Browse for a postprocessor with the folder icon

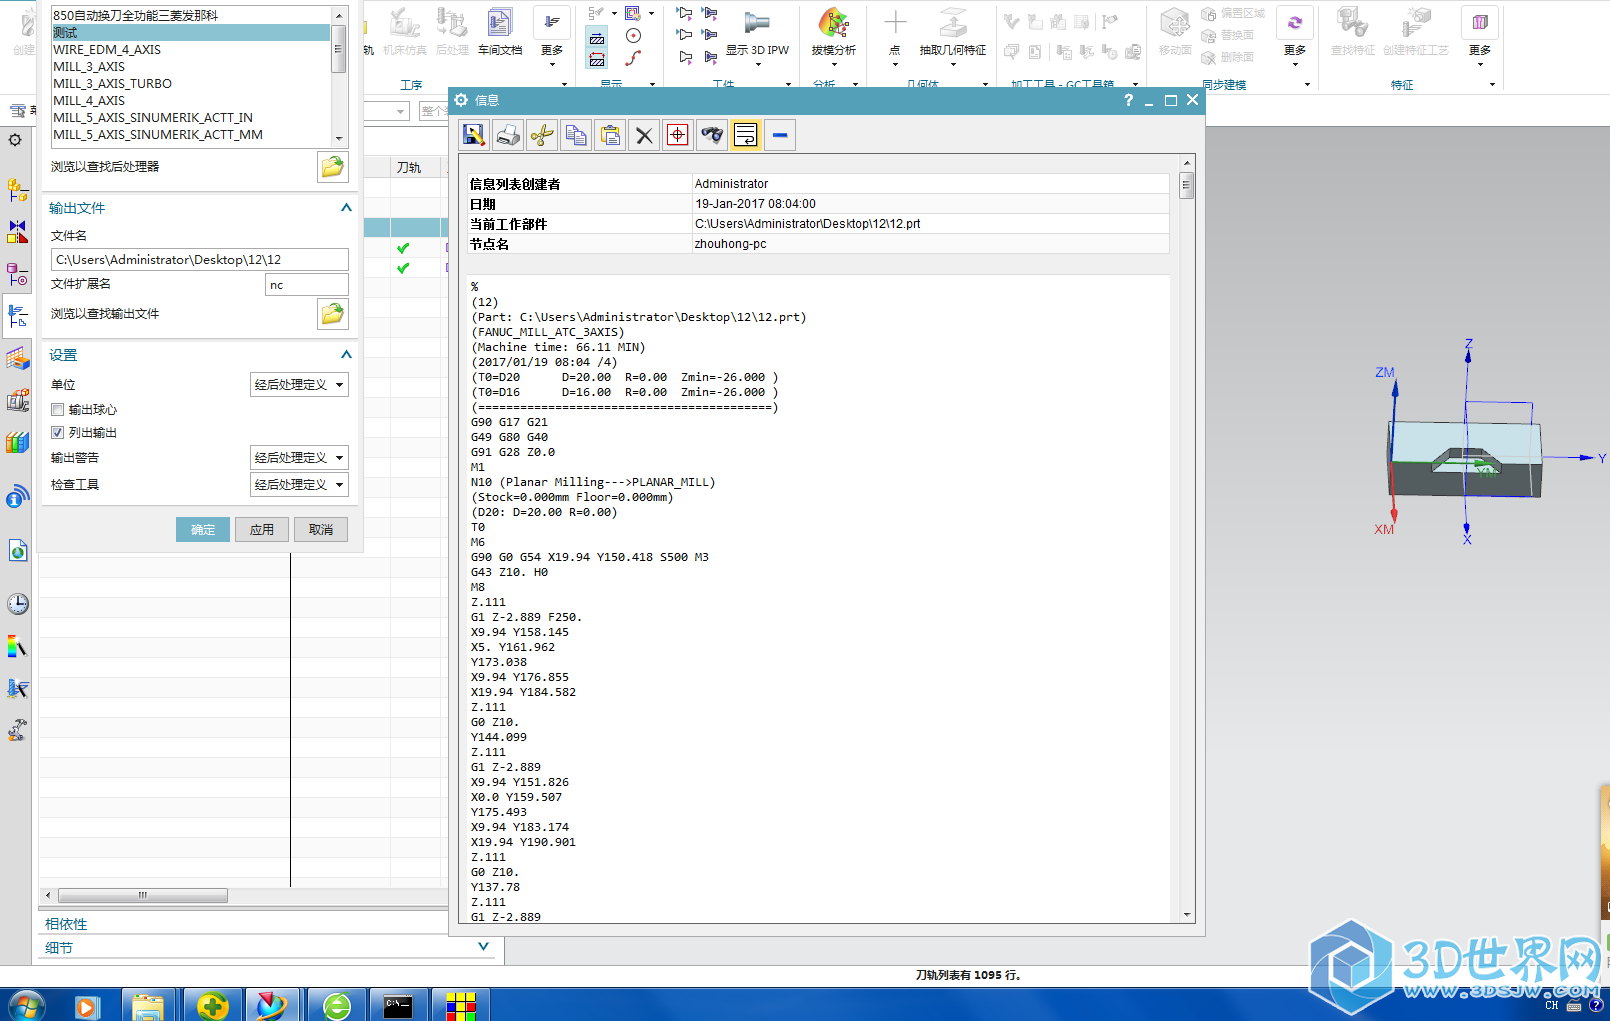pyautogui.click(x=332, y=167)
